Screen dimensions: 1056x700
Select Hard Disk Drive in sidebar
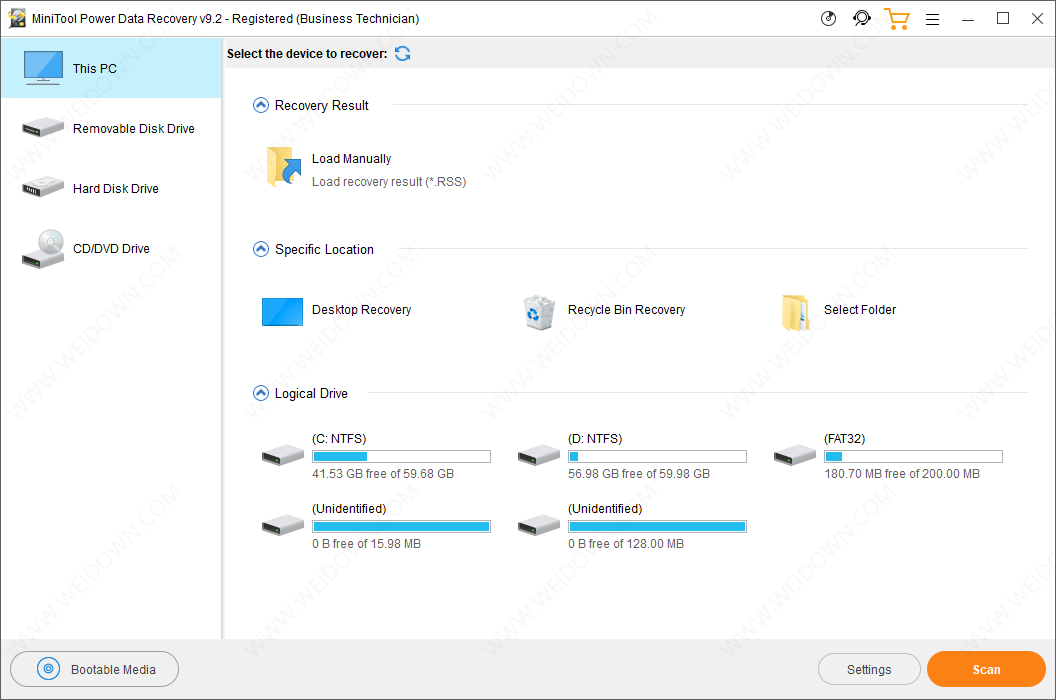click(x=111, y=188)
